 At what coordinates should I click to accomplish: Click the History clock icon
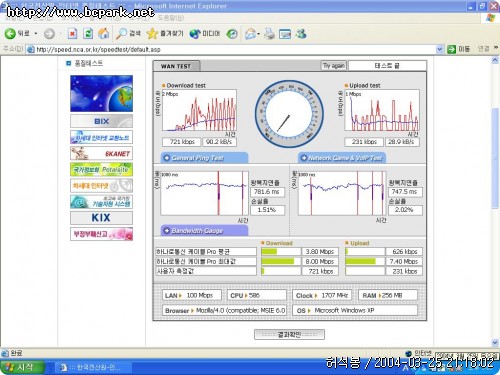coord(232,34)
